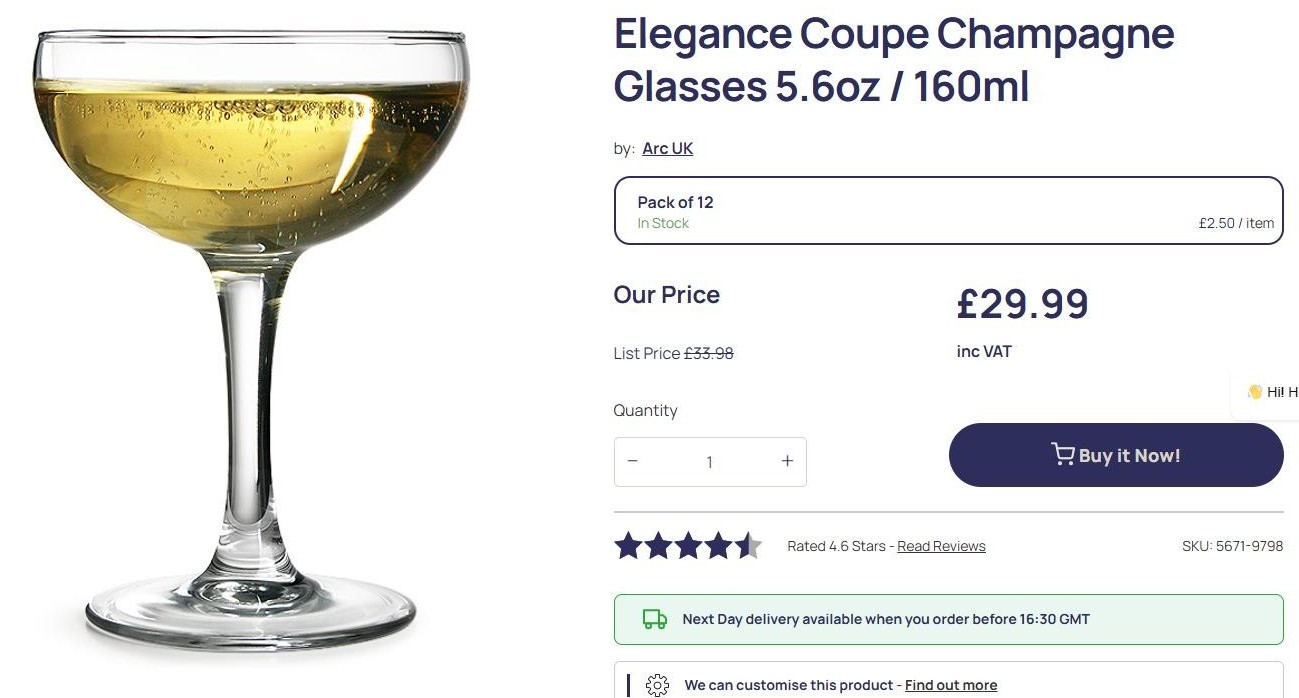Viewport: 1299px width, 698px height.
Task: Click the customise gear icon
Action: (657, 685)
